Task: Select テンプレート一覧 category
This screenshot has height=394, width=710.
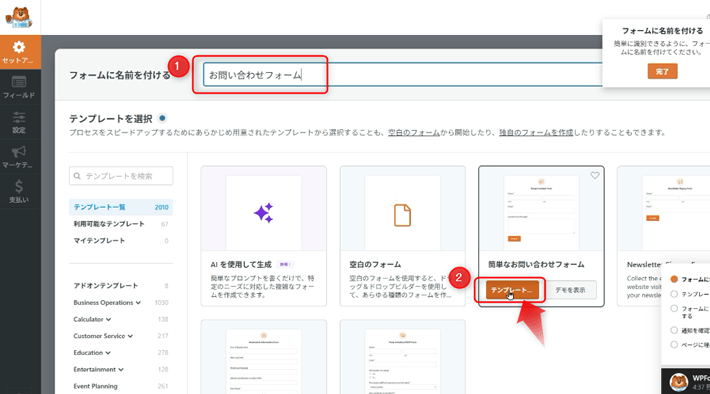Action: pyautogui.click(x=121, y=207)
